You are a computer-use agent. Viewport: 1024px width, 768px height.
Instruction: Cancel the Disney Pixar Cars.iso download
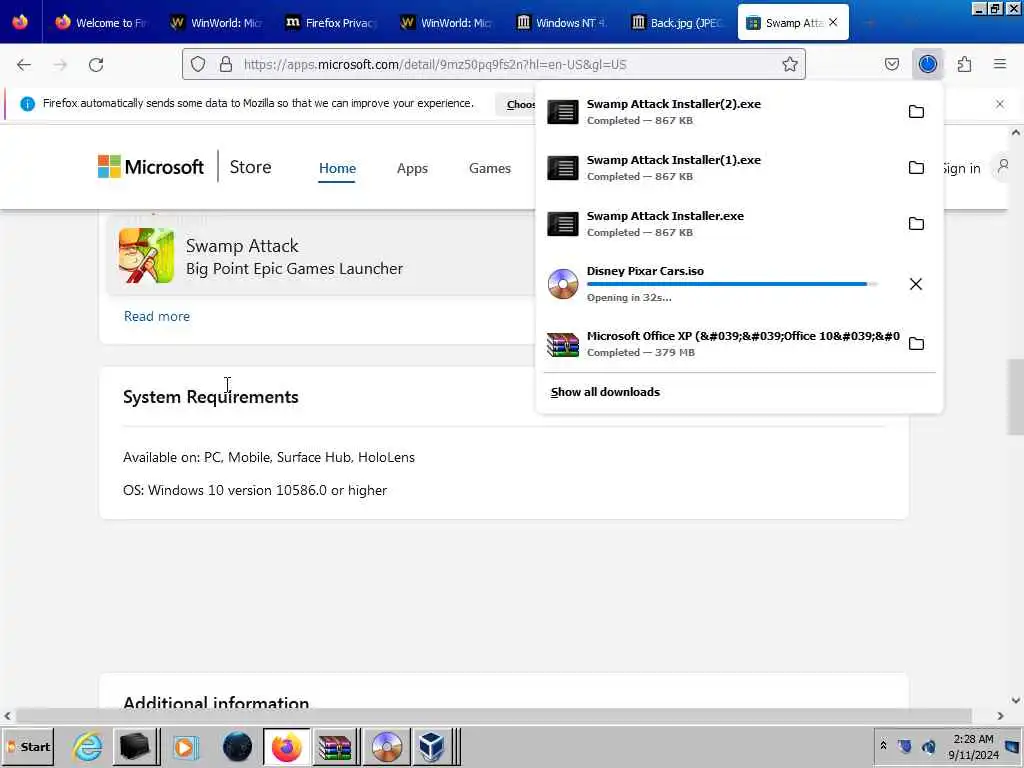[x=916, y=284]
